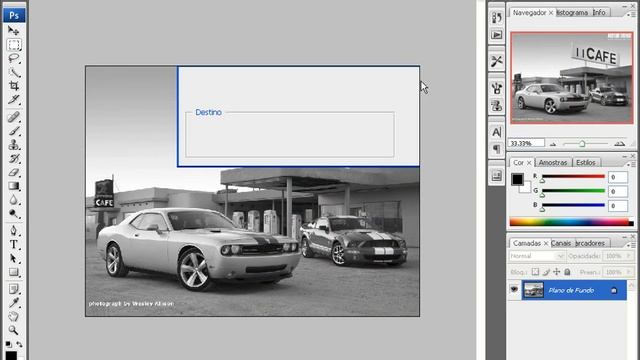Select the Eraser tool
The image size is (640, 360).
(13, 172)
